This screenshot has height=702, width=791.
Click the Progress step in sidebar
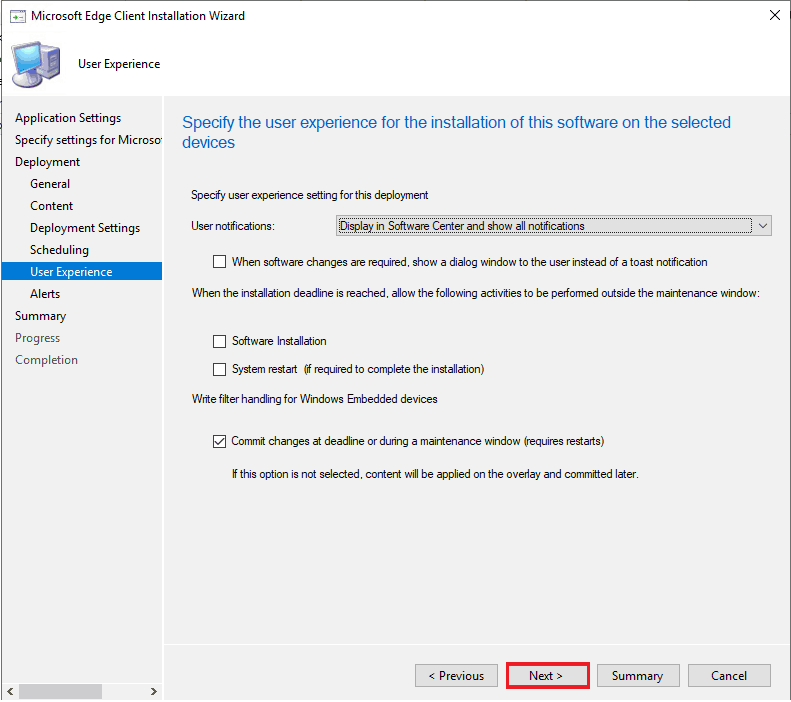[37, 338]
